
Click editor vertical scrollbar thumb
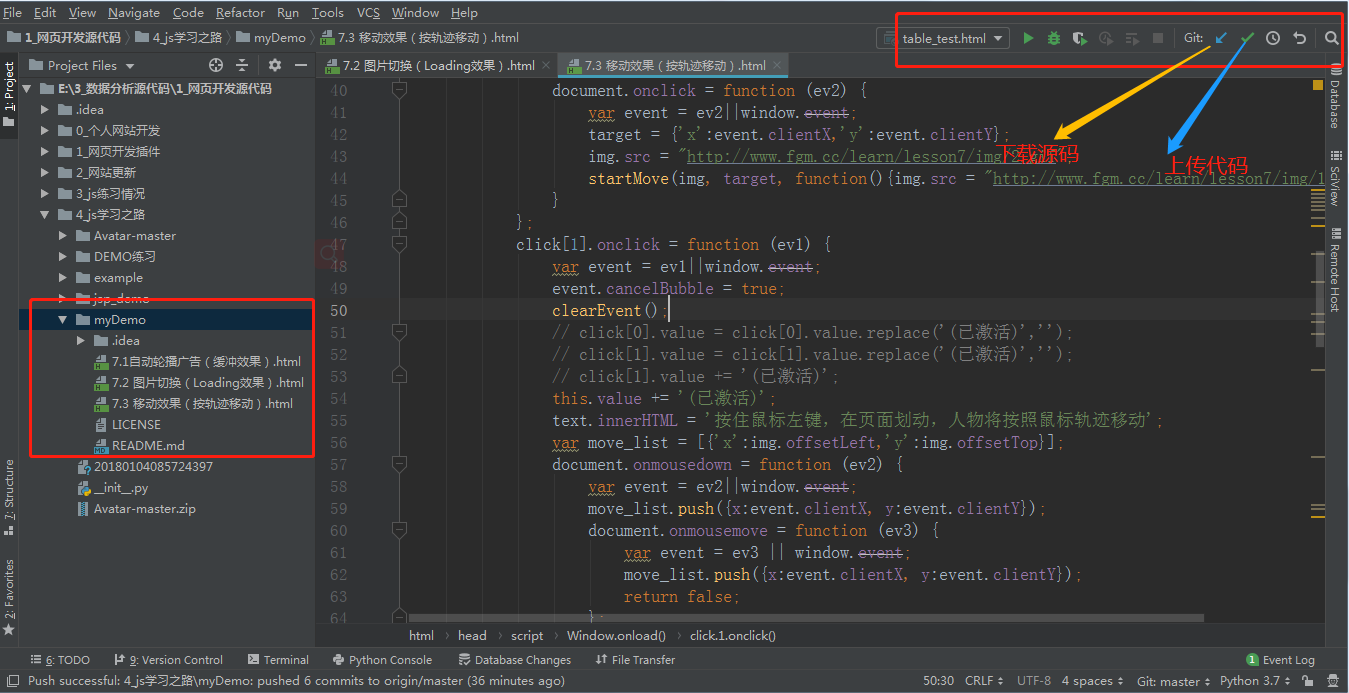click(1319, 300)
